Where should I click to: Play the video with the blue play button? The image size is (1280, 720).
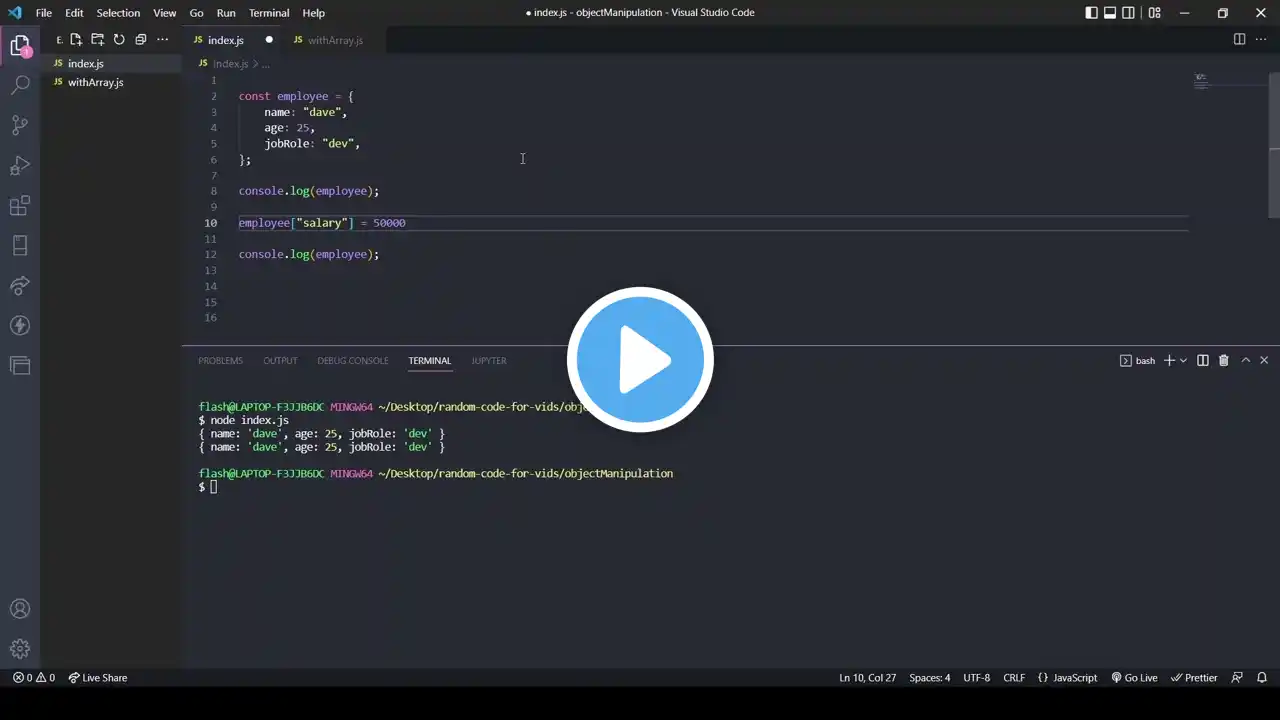(640, 360)
